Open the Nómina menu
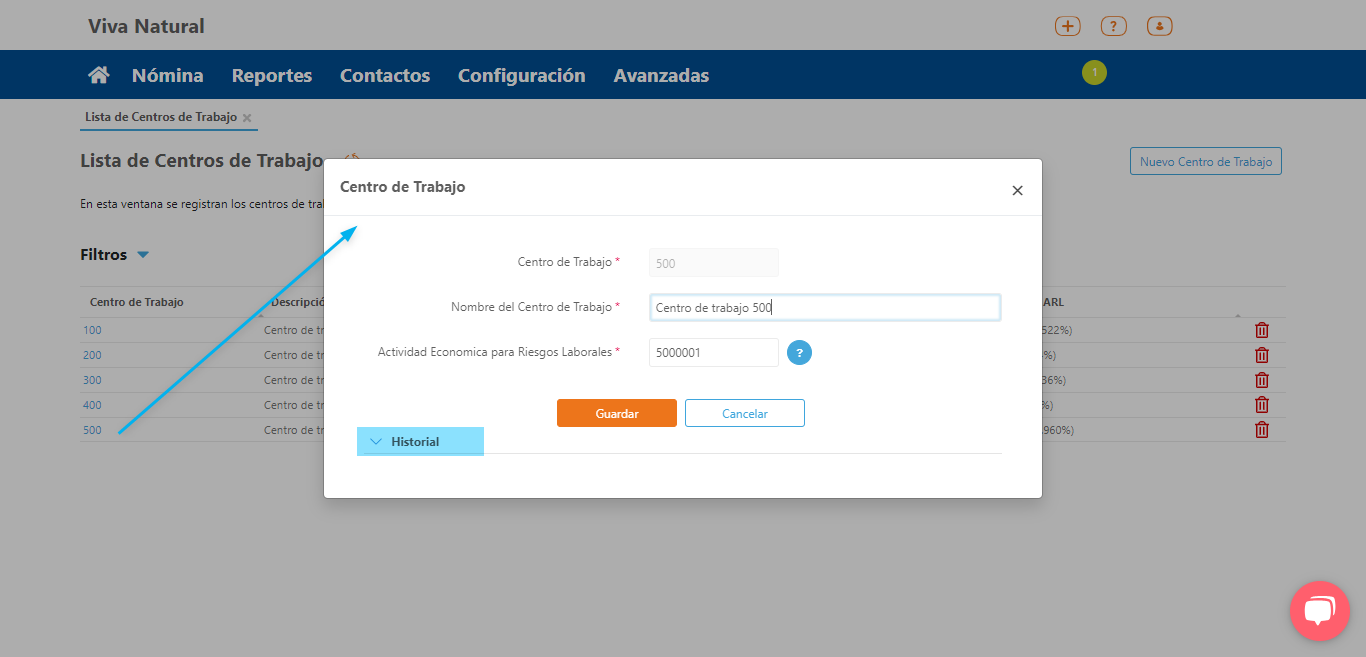Viewport: 1366px width, 657px height. [167, 75]
